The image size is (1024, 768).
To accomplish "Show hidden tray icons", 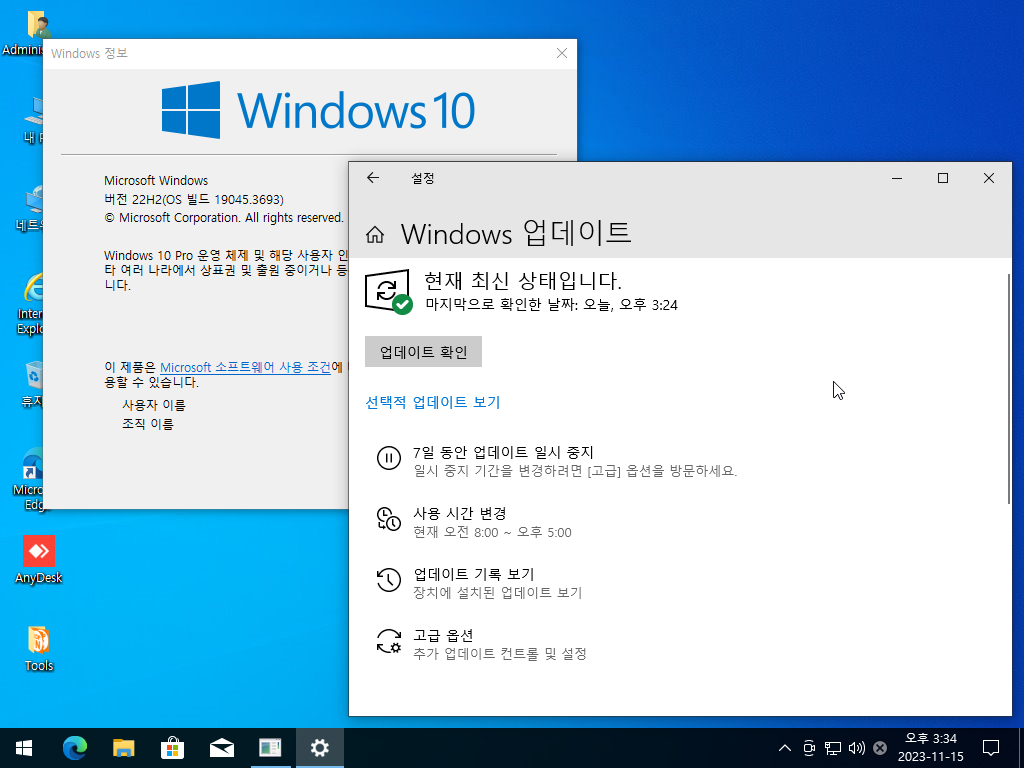I will (785, 748).
